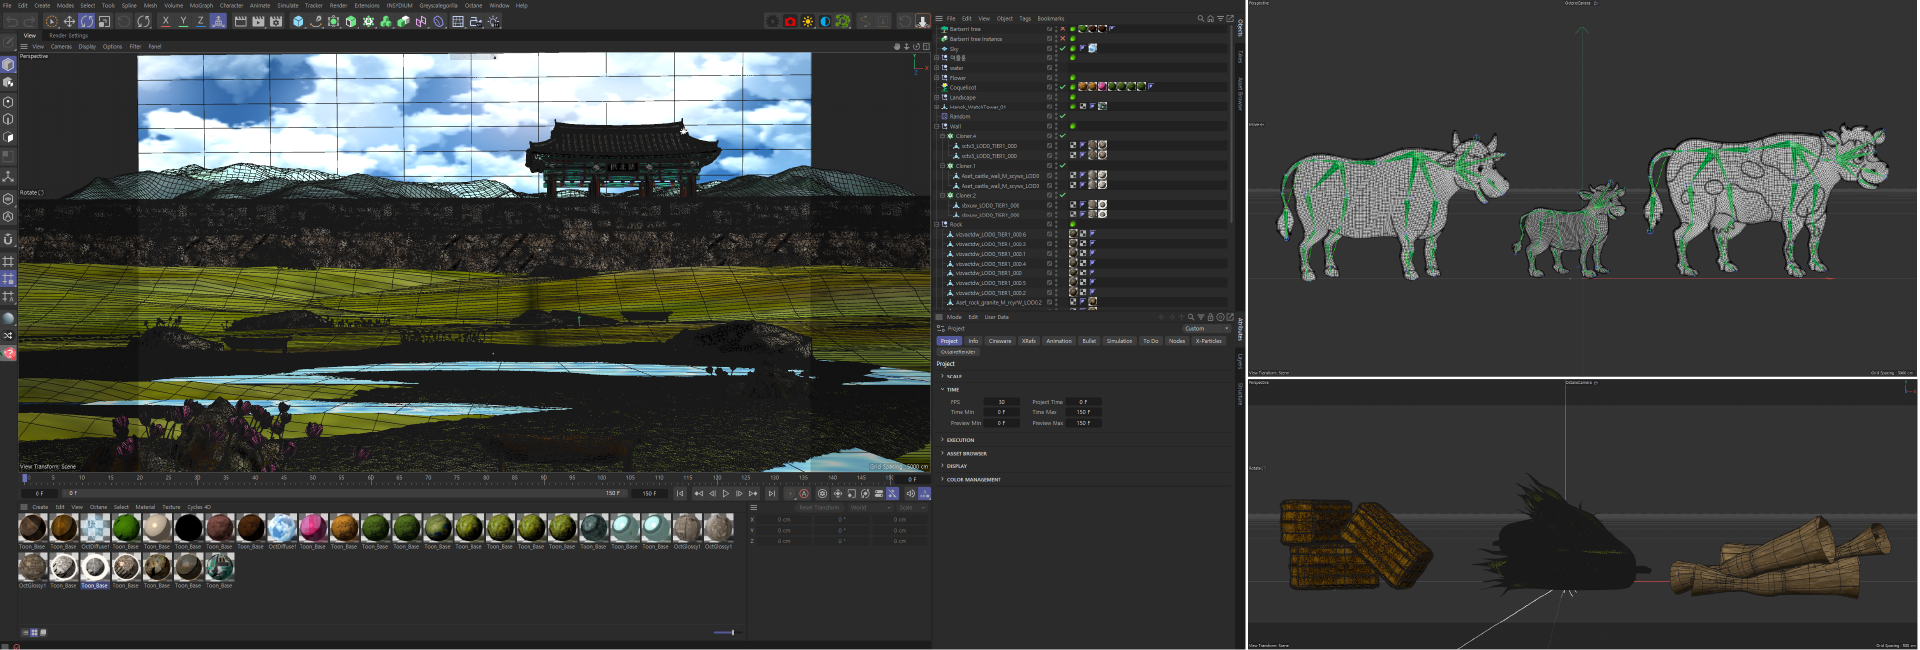Click Render to Picture Viewer icon

pyautogui.click(x=258, y=21)
